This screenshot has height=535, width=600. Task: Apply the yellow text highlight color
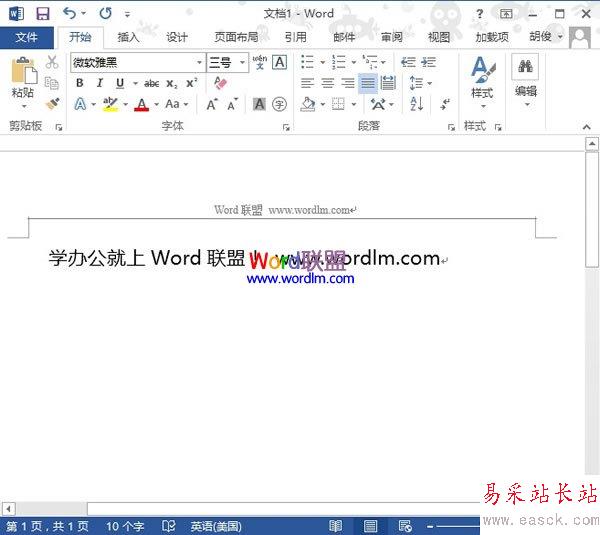[110, 104]
